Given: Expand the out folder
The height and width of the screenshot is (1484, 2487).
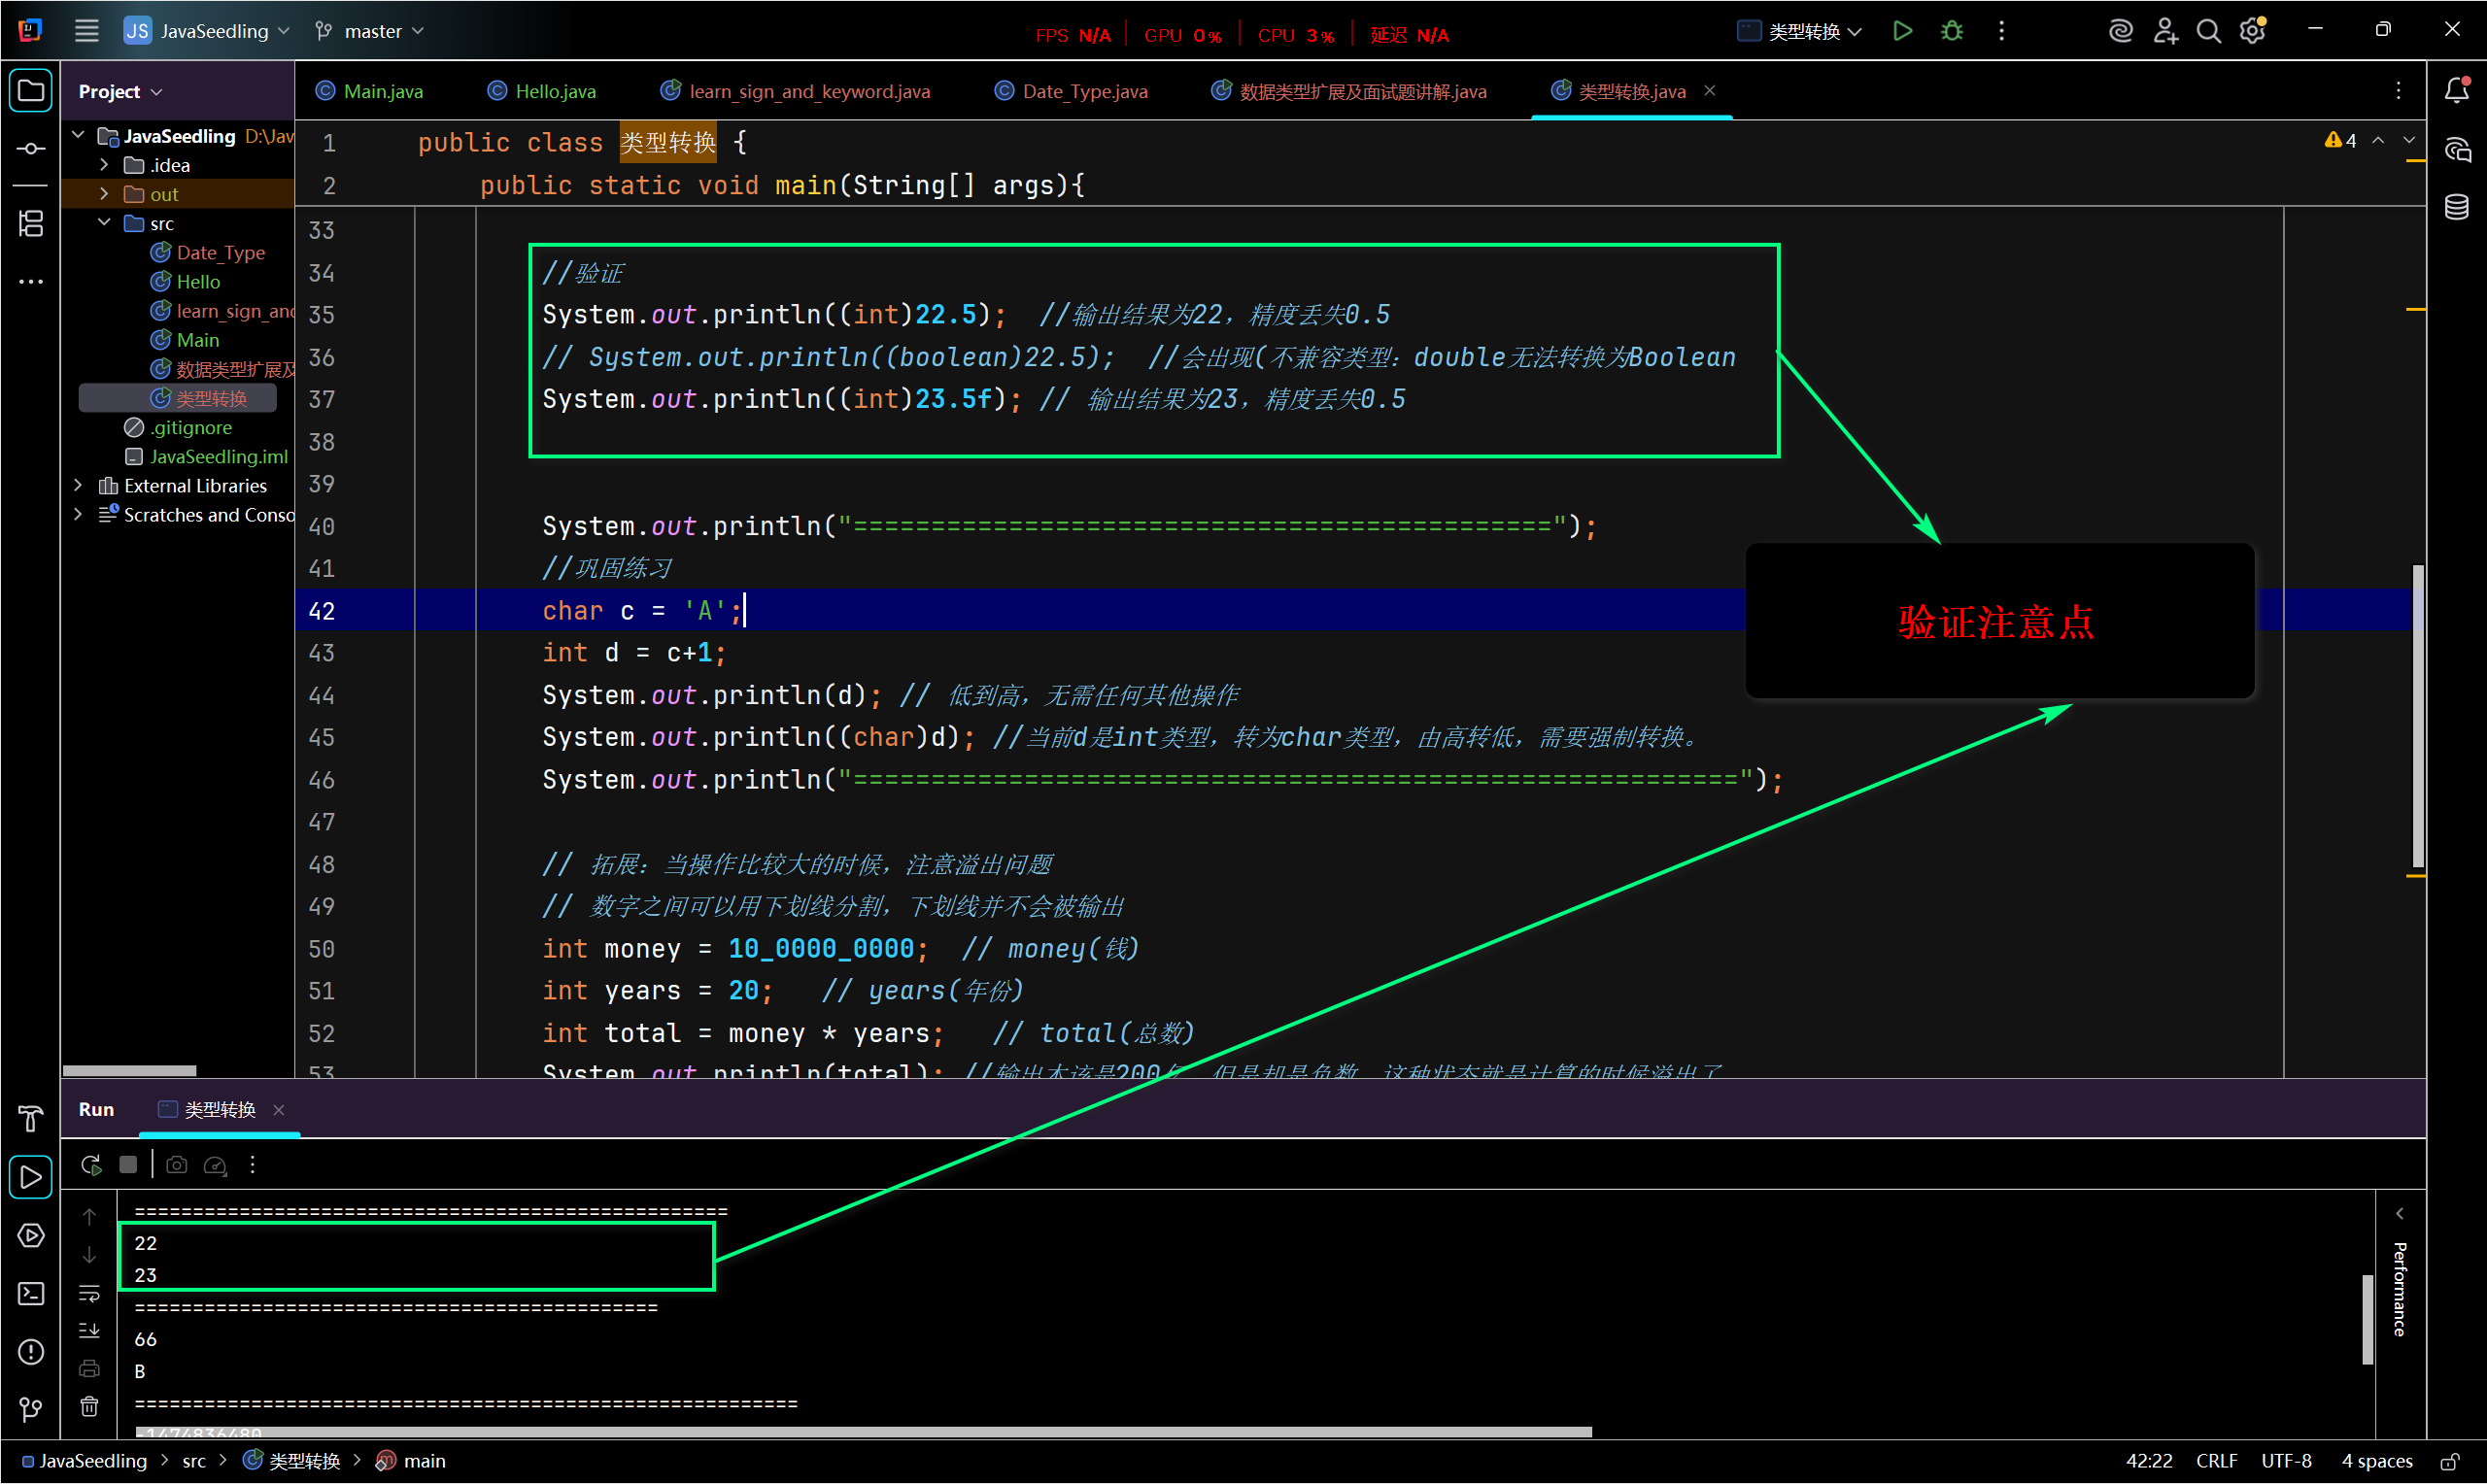Looking at the screenshot, I should point(104,194).
